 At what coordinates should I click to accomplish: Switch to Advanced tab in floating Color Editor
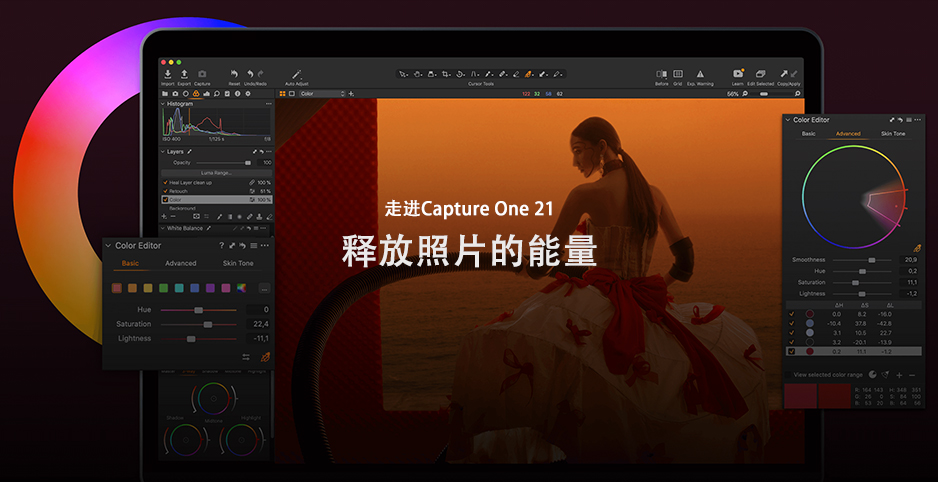[x=181, y=263]
